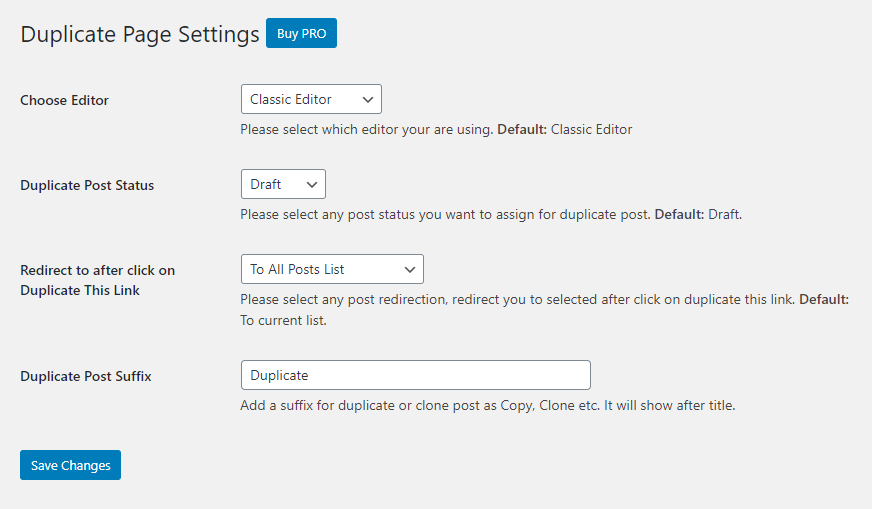Click the Duplicate Page Settings heading
872x509 pixels.
pos(140,34)
